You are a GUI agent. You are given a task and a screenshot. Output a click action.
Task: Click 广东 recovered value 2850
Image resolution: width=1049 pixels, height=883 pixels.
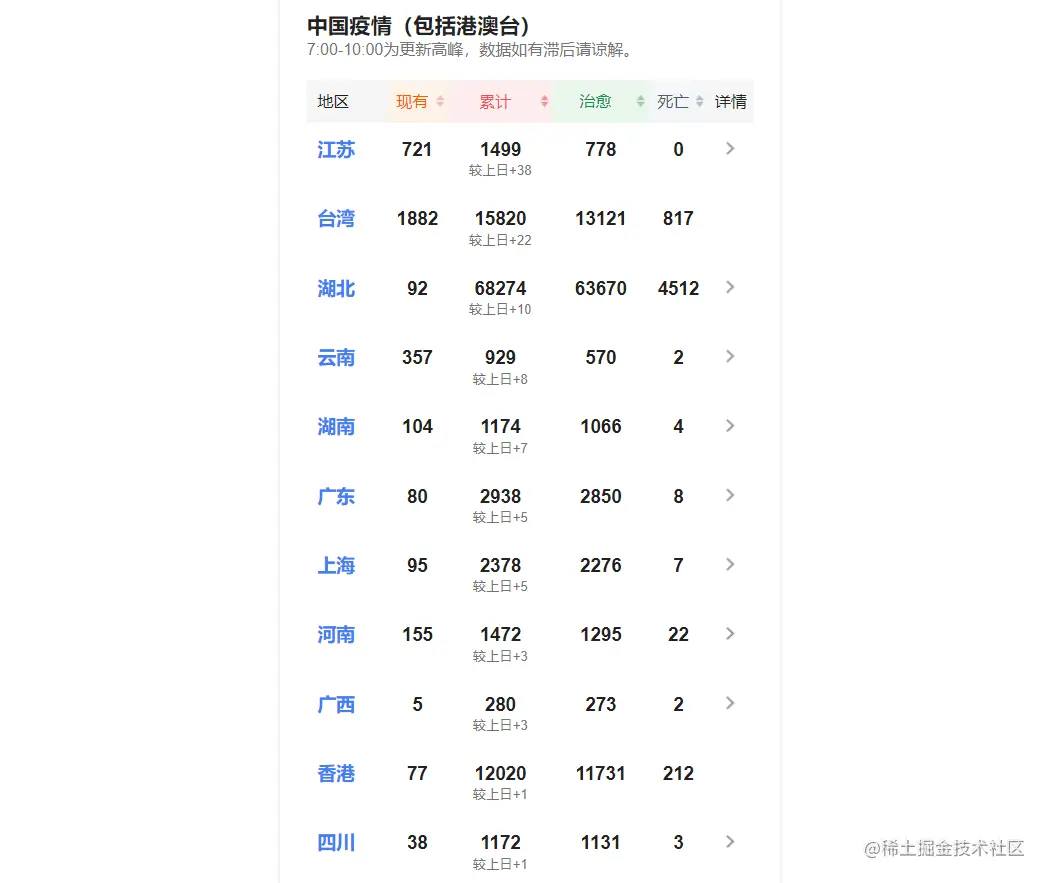tap(601, 496)
